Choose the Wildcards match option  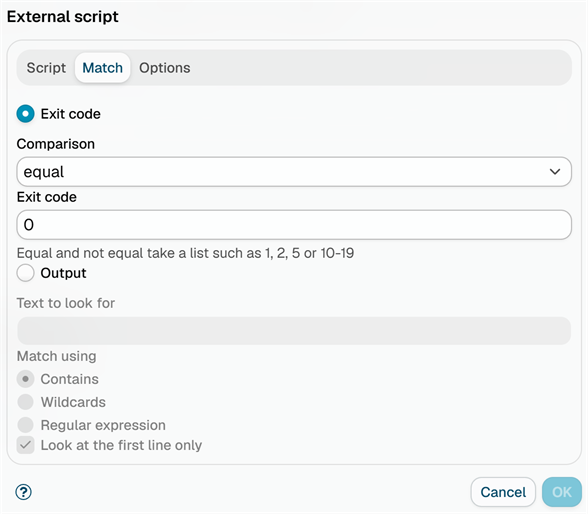[x=26, y=402]
